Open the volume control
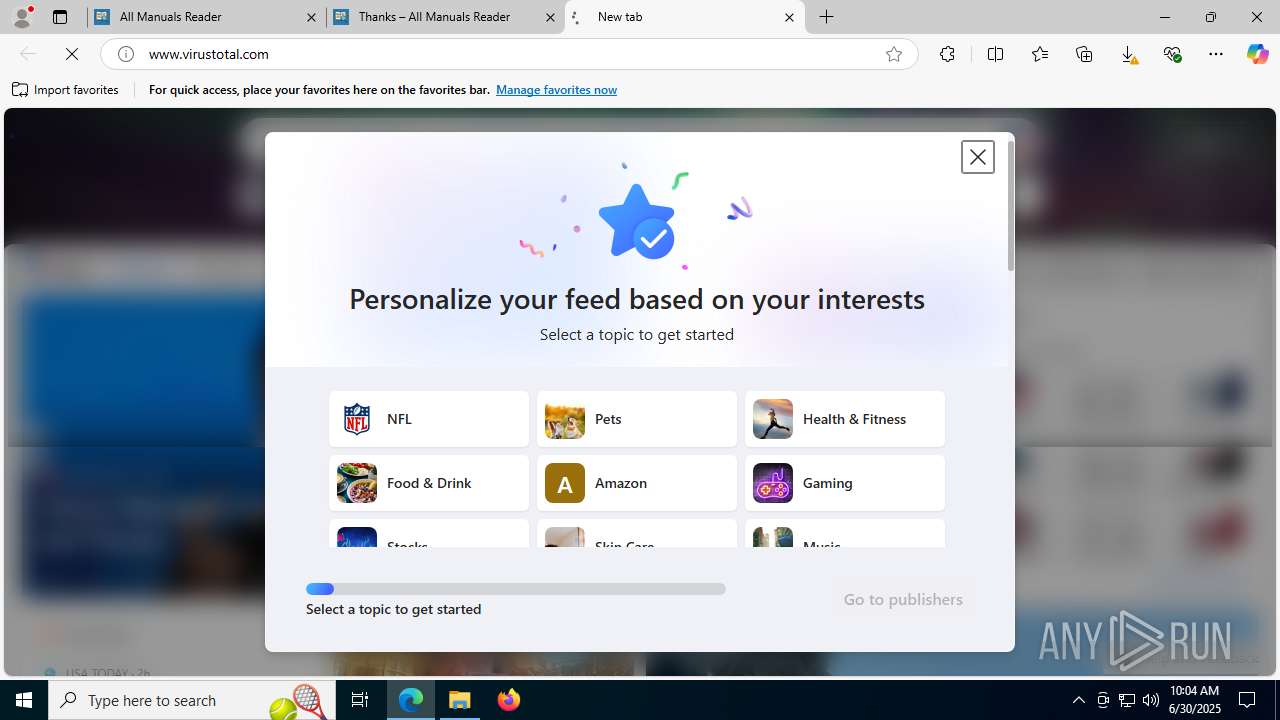1280x720 pixels. click(1151, 700)
